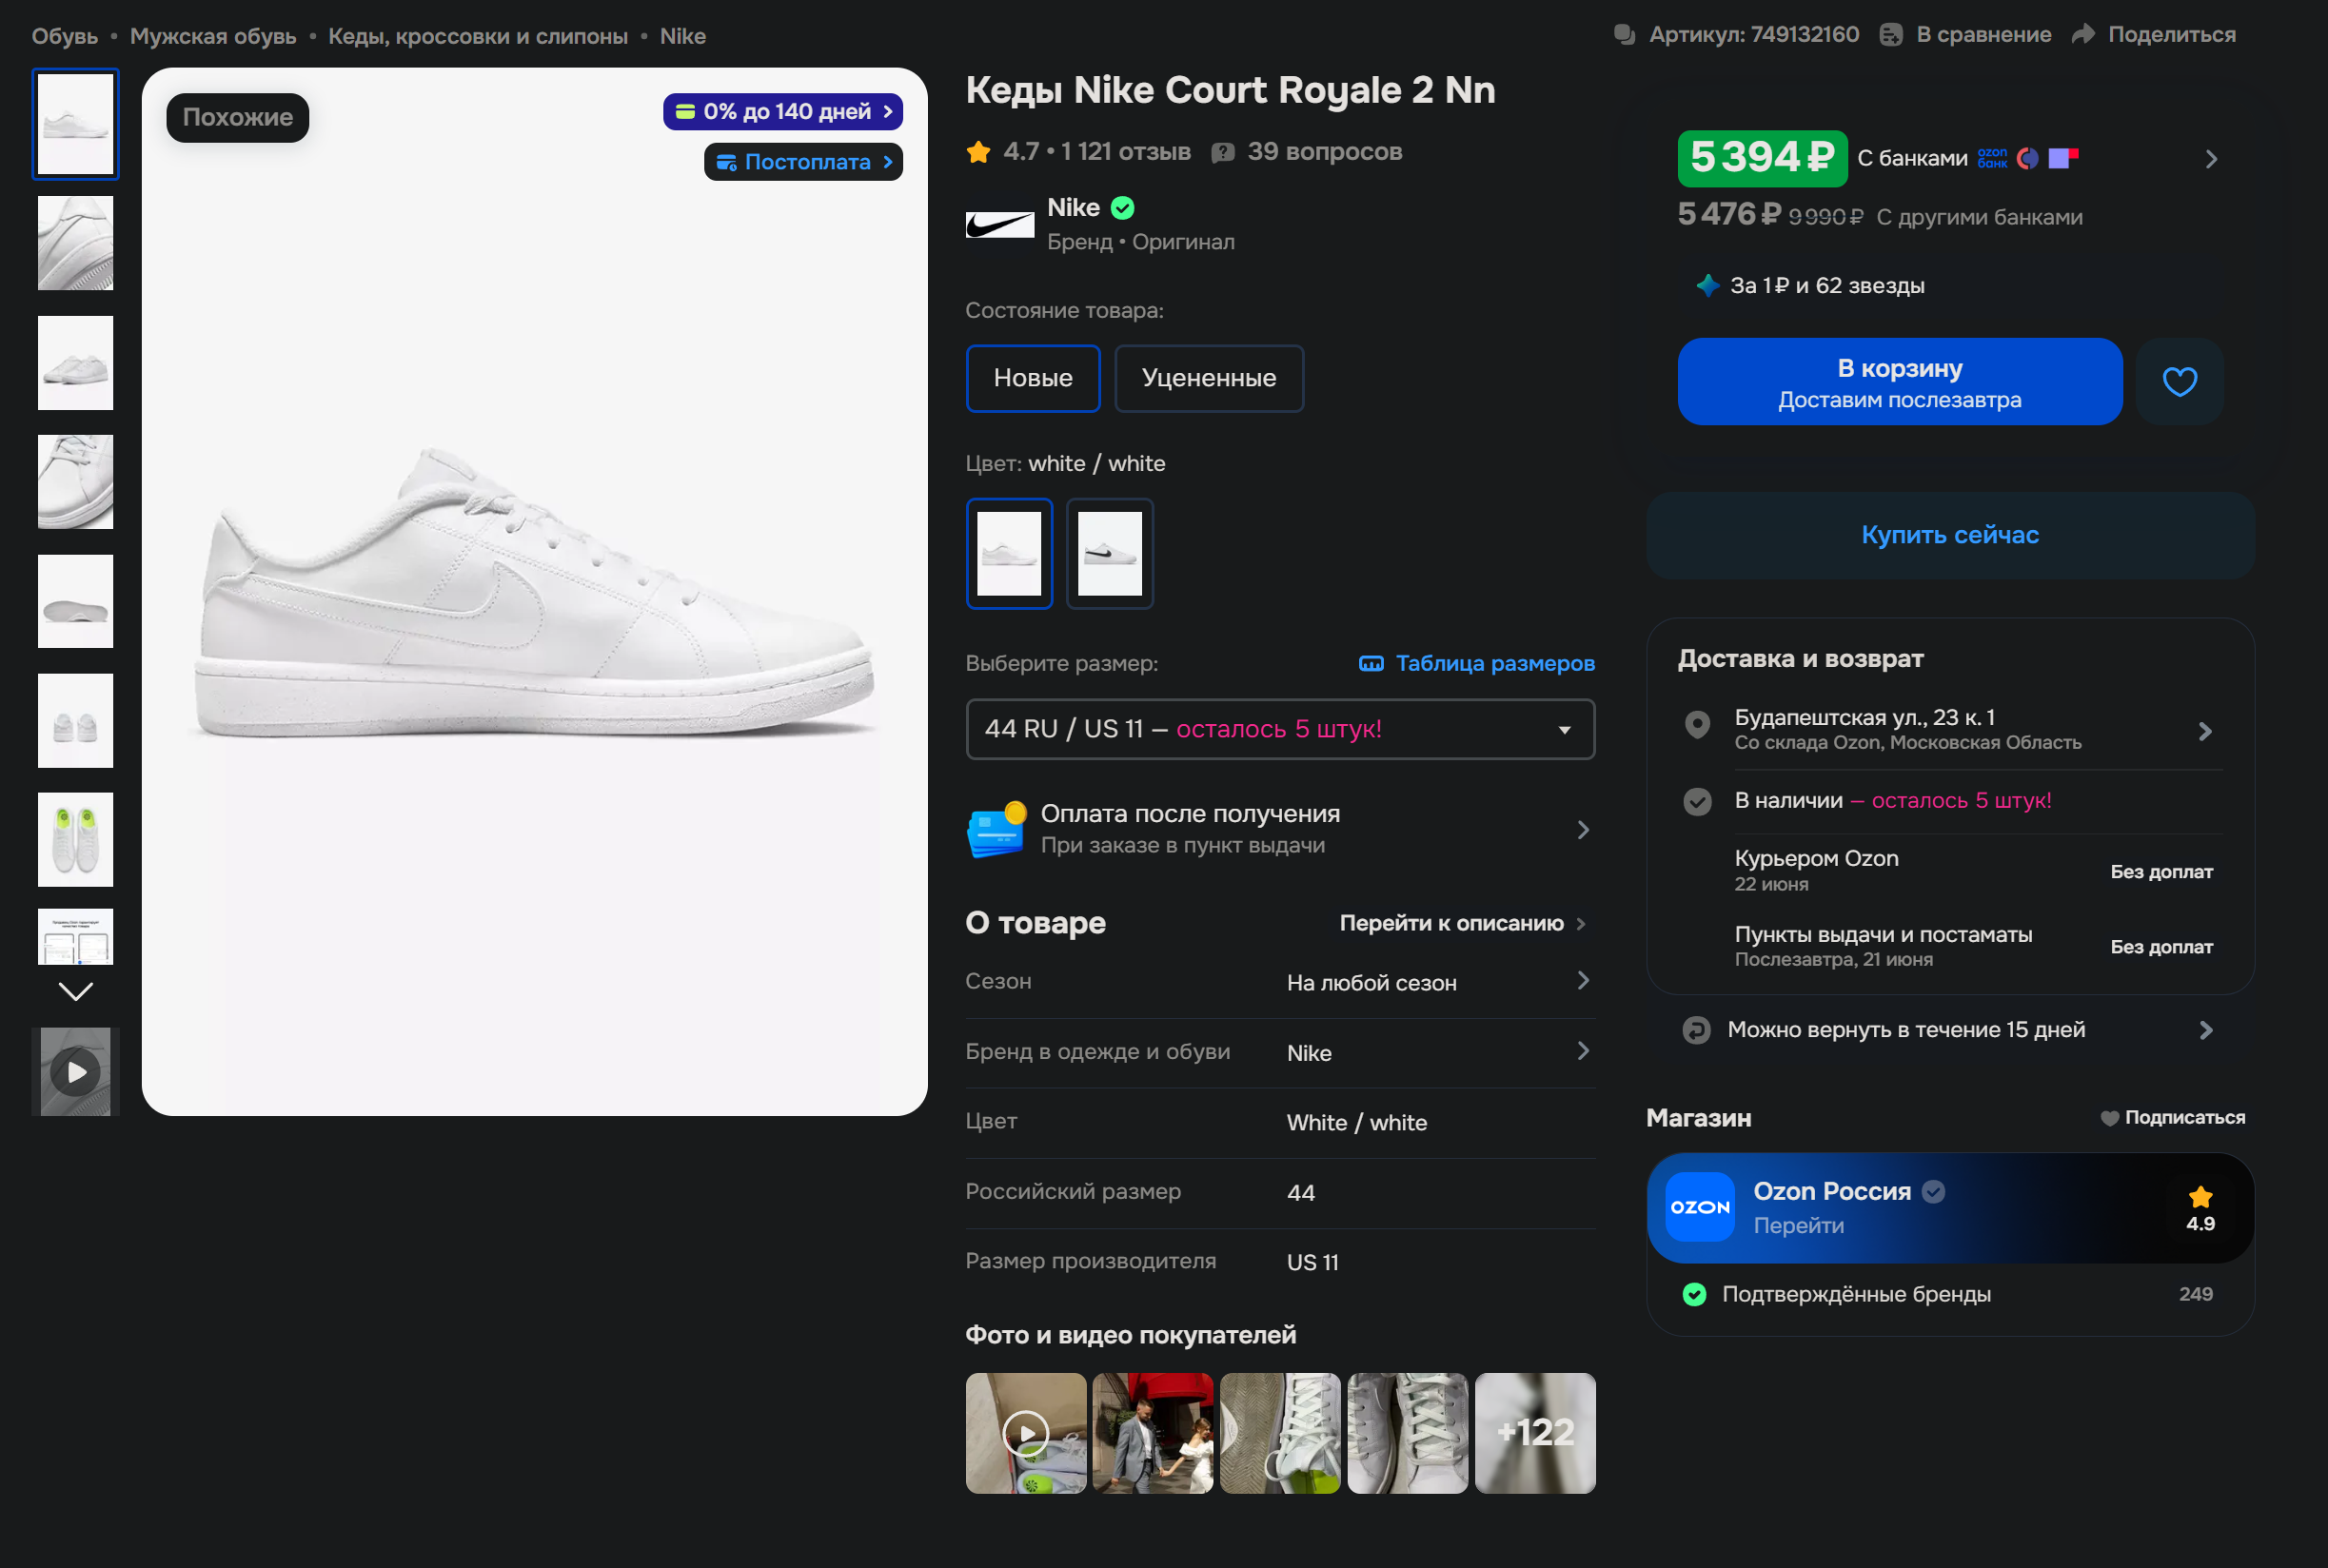Expand bank price options chevron
This screenshot has width=2328, height=1568.
click(2211, 159)
